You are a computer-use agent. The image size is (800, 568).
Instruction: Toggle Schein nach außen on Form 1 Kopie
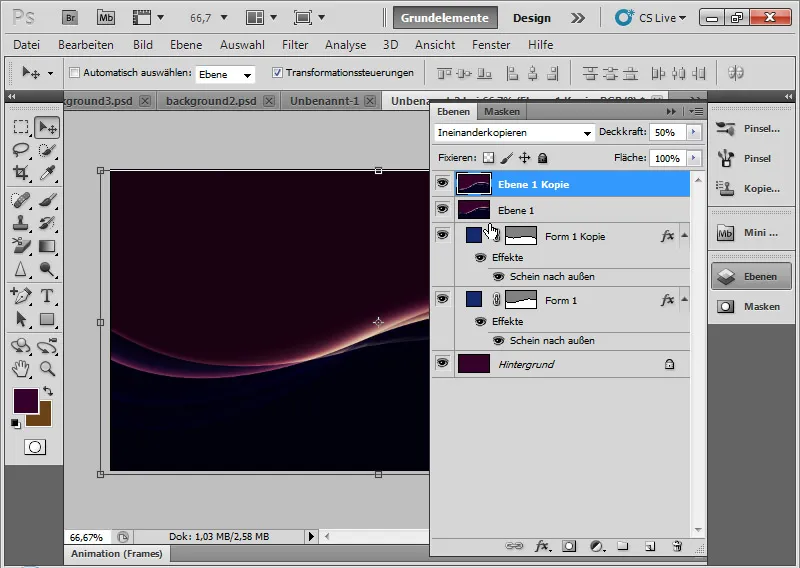click(498, 277)
